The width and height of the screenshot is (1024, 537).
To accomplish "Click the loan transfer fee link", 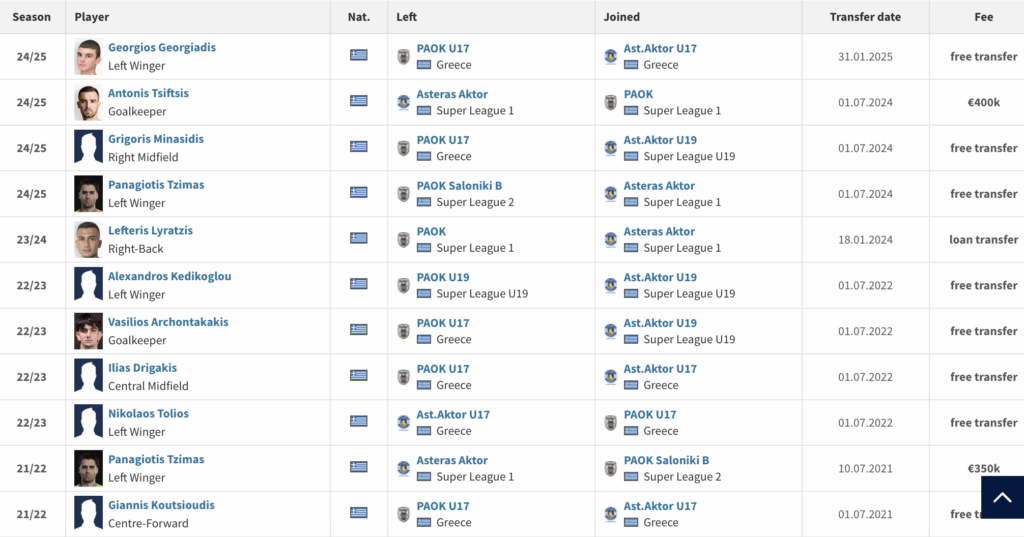I will pos(983,240).
